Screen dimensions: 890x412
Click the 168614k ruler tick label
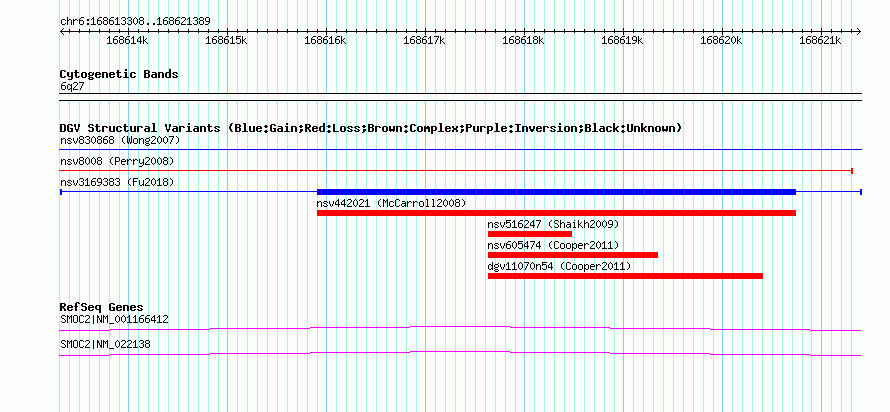coord(127,40)
